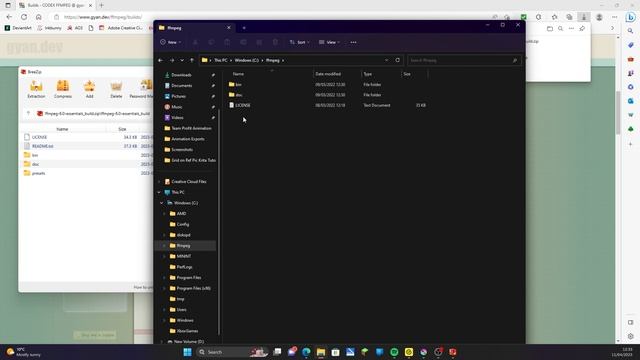Click the Delete trash icon in File Explorer toolbar

click(x=275, y=42)
